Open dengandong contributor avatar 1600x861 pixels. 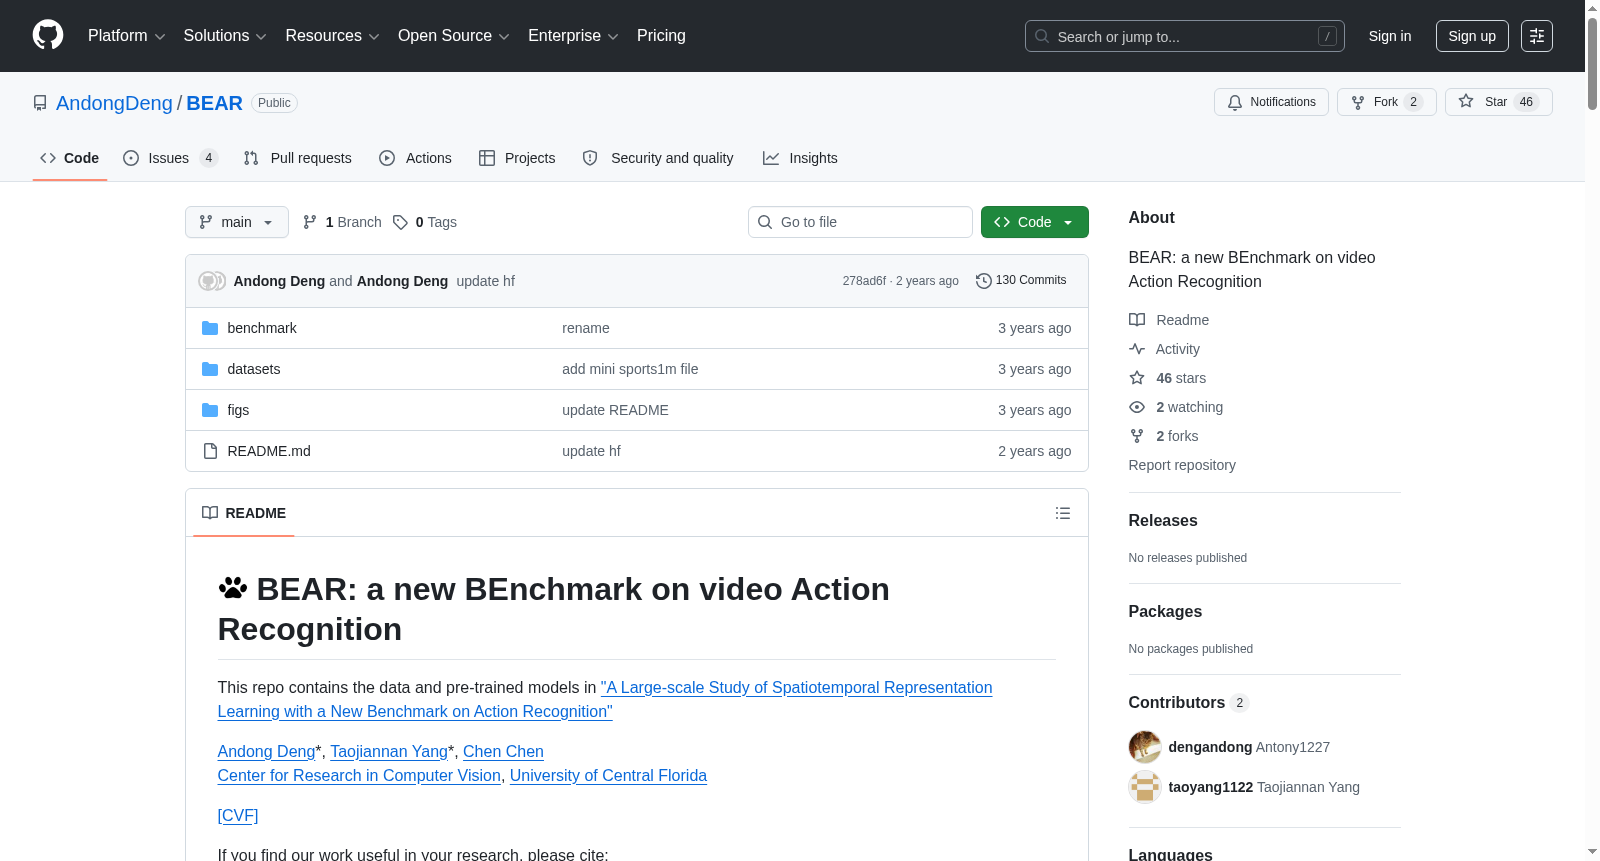pyautogui.click(x=1145, y=747)
